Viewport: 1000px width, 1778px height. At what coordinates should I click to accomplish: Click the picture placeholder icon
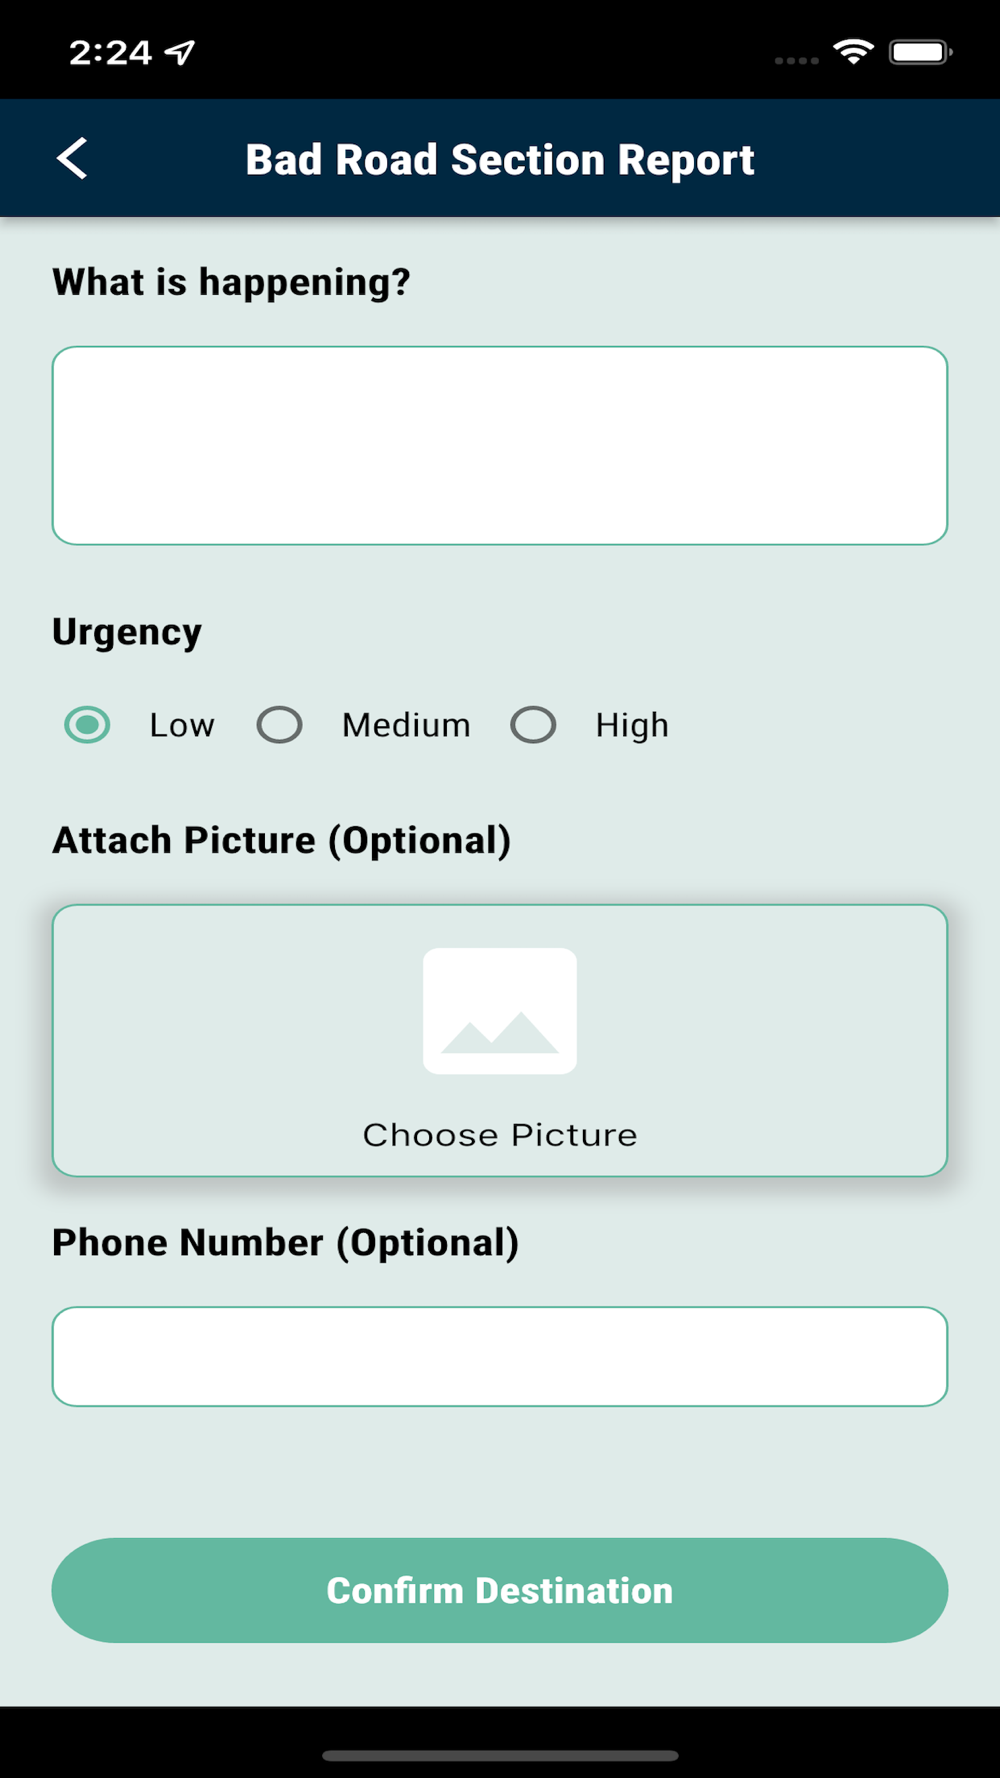pyautogui.click(x=500, y=1011)
